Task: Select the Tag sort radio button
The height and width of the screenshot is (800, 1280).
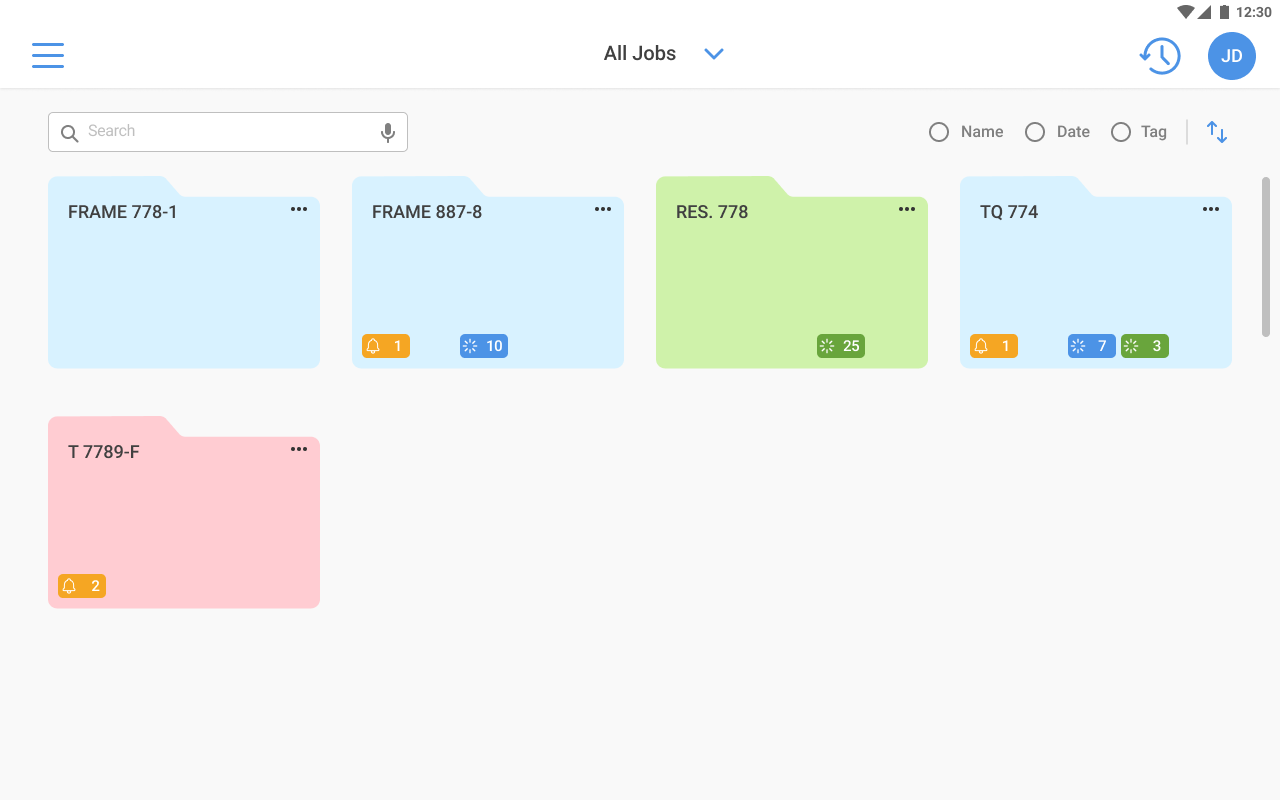Action: [1121, 132]
